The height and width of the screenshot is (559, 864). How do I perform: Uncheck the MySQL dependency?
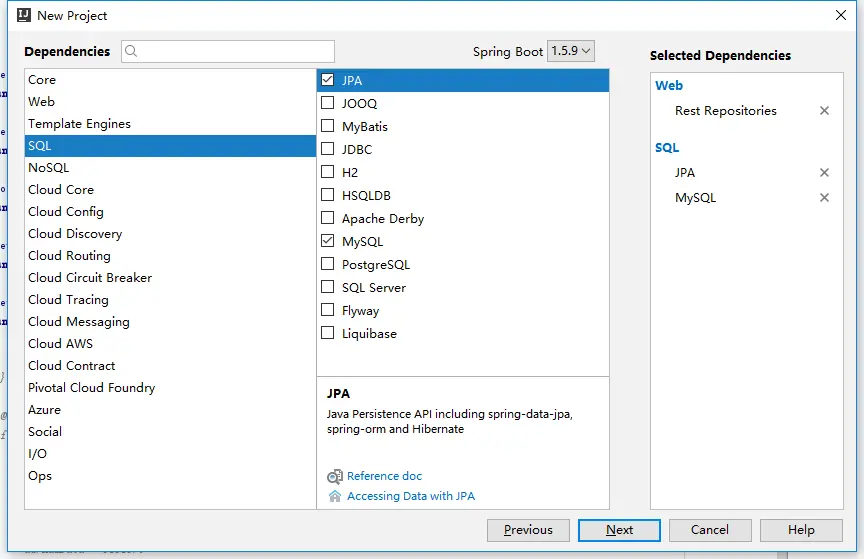click(x=327, y=241)
